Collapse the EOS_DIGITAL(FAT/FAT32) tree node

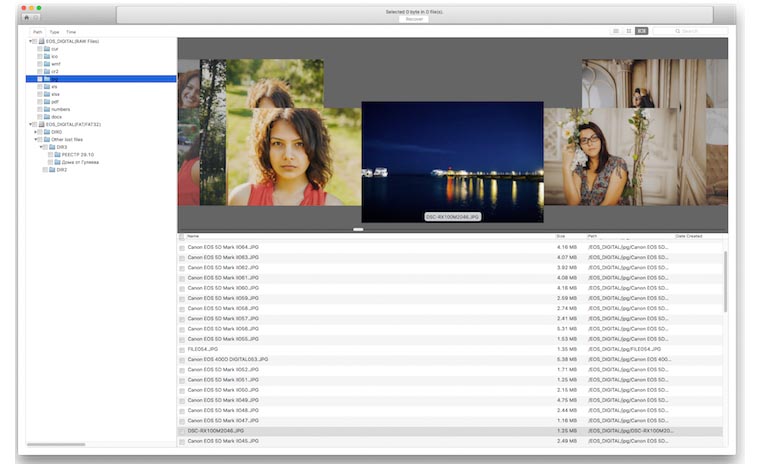[x=30, y=125]
